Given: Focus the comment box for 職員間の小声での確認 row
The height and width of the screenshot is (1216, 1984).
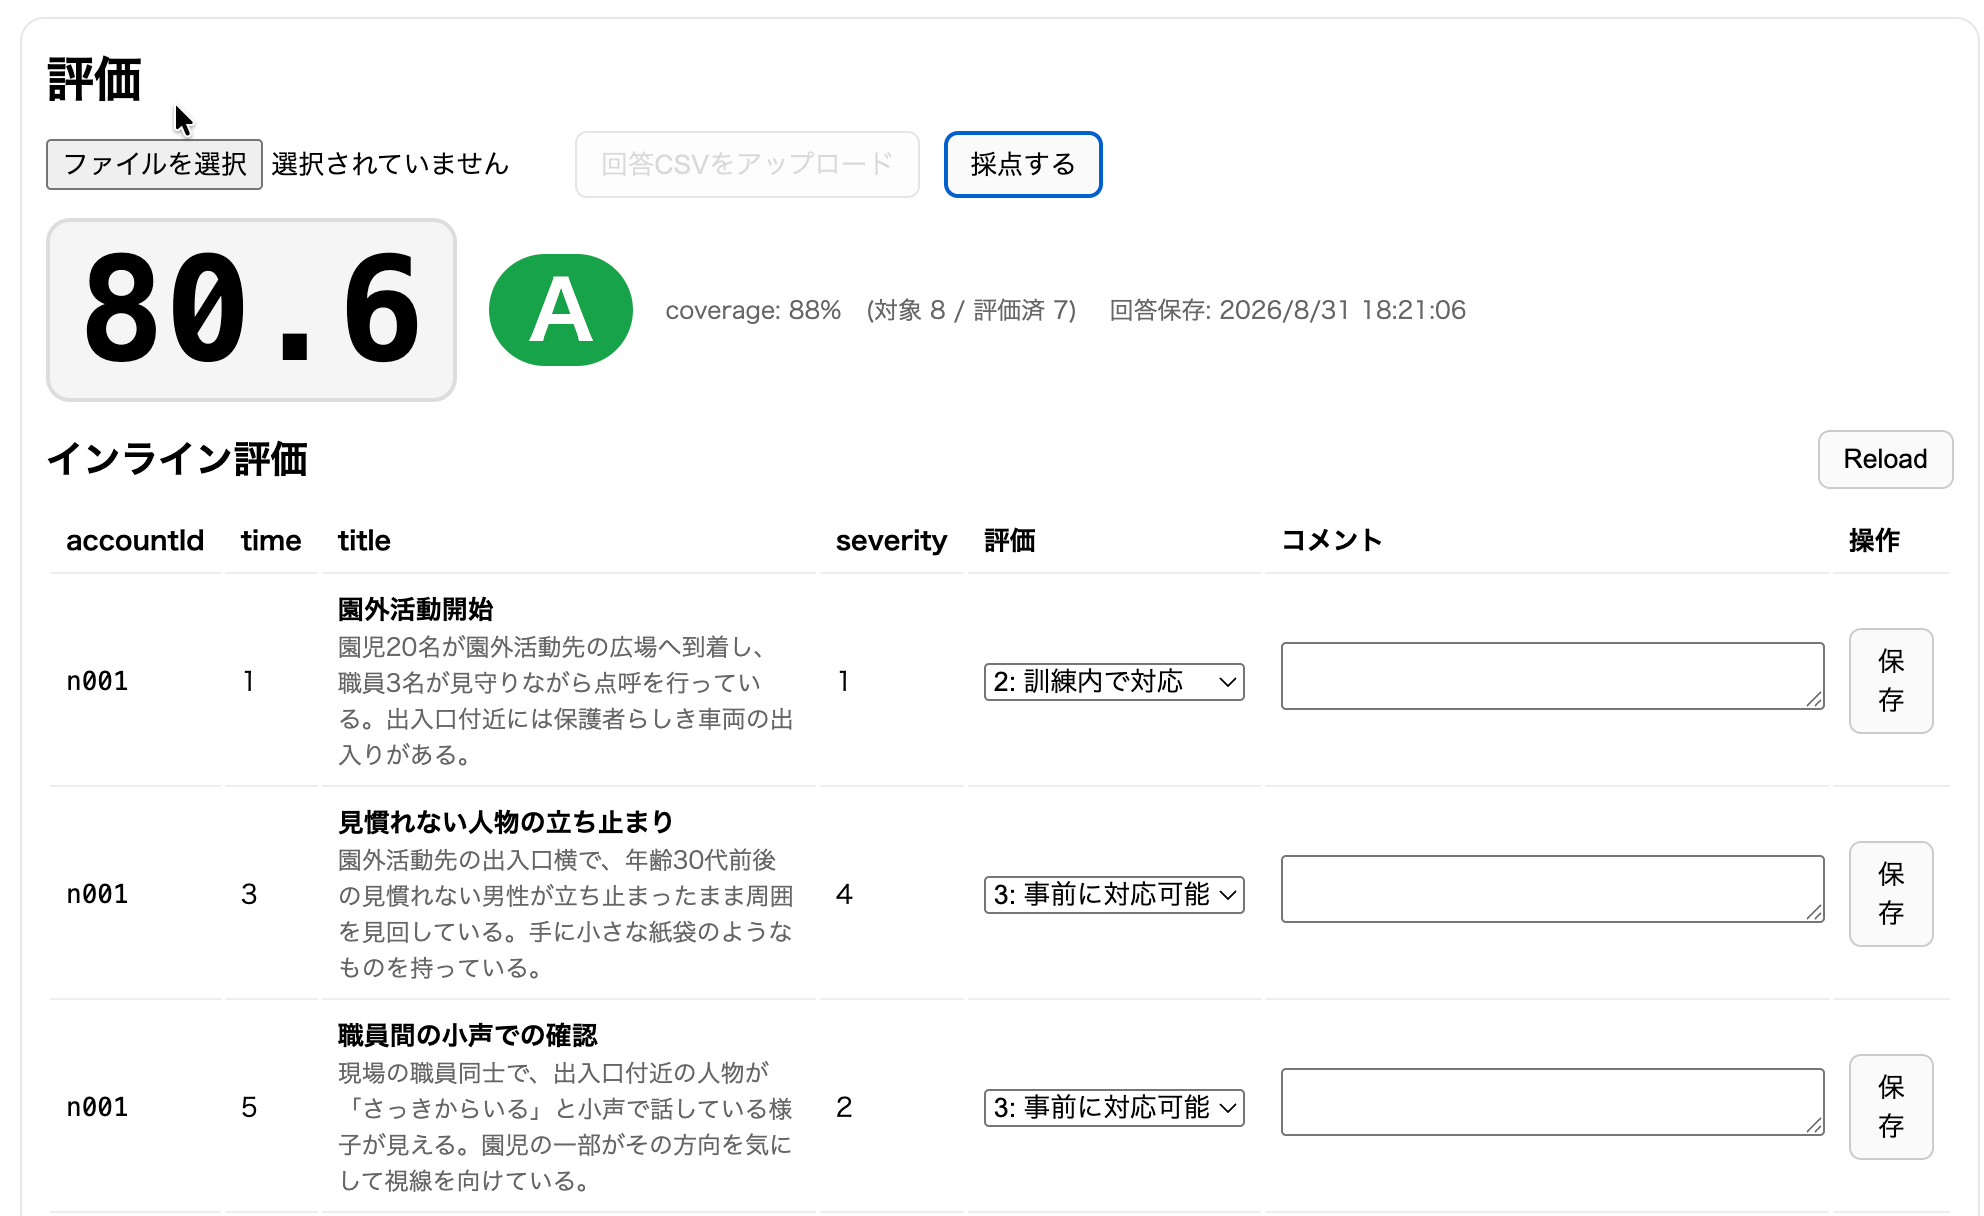Looking at the screenshot, I should tap(1552, 1102).
